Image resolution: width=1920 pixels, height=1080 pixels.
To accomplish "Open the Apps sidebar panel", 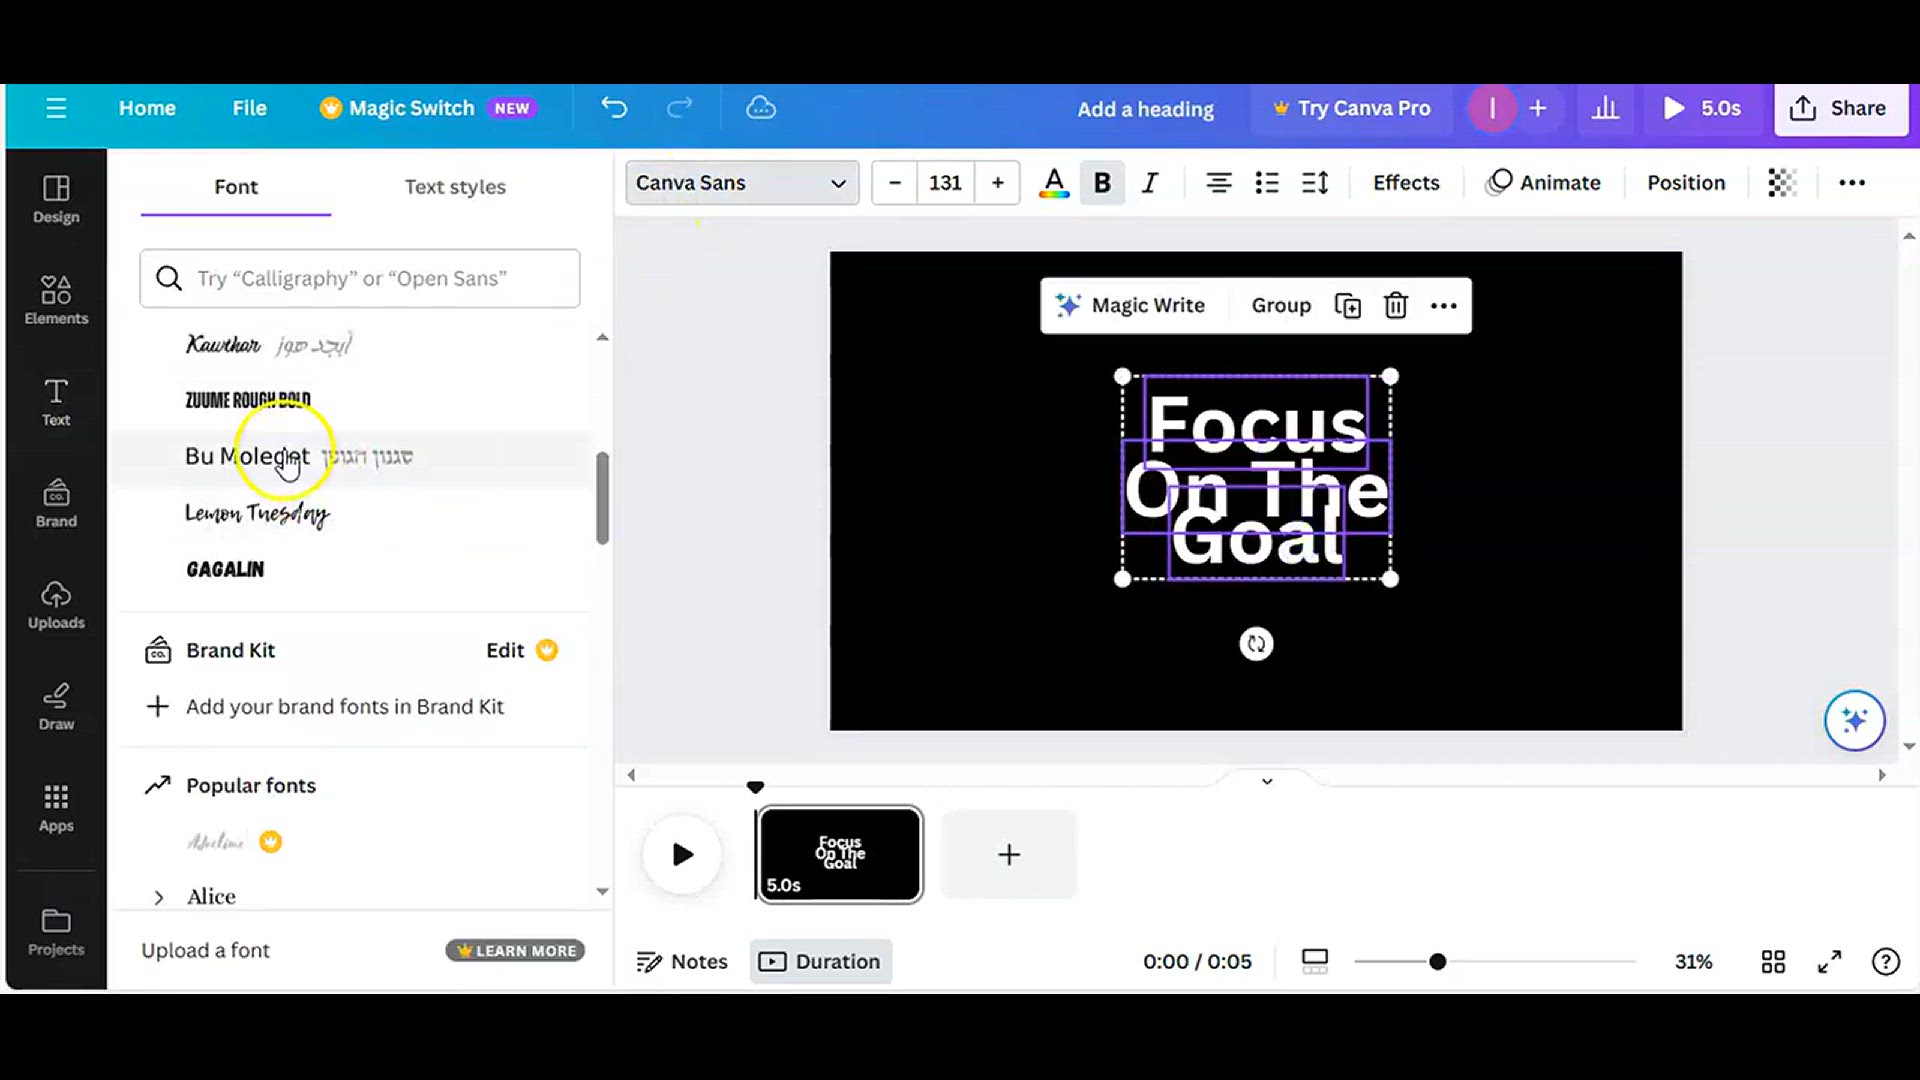I will [56, 808].
